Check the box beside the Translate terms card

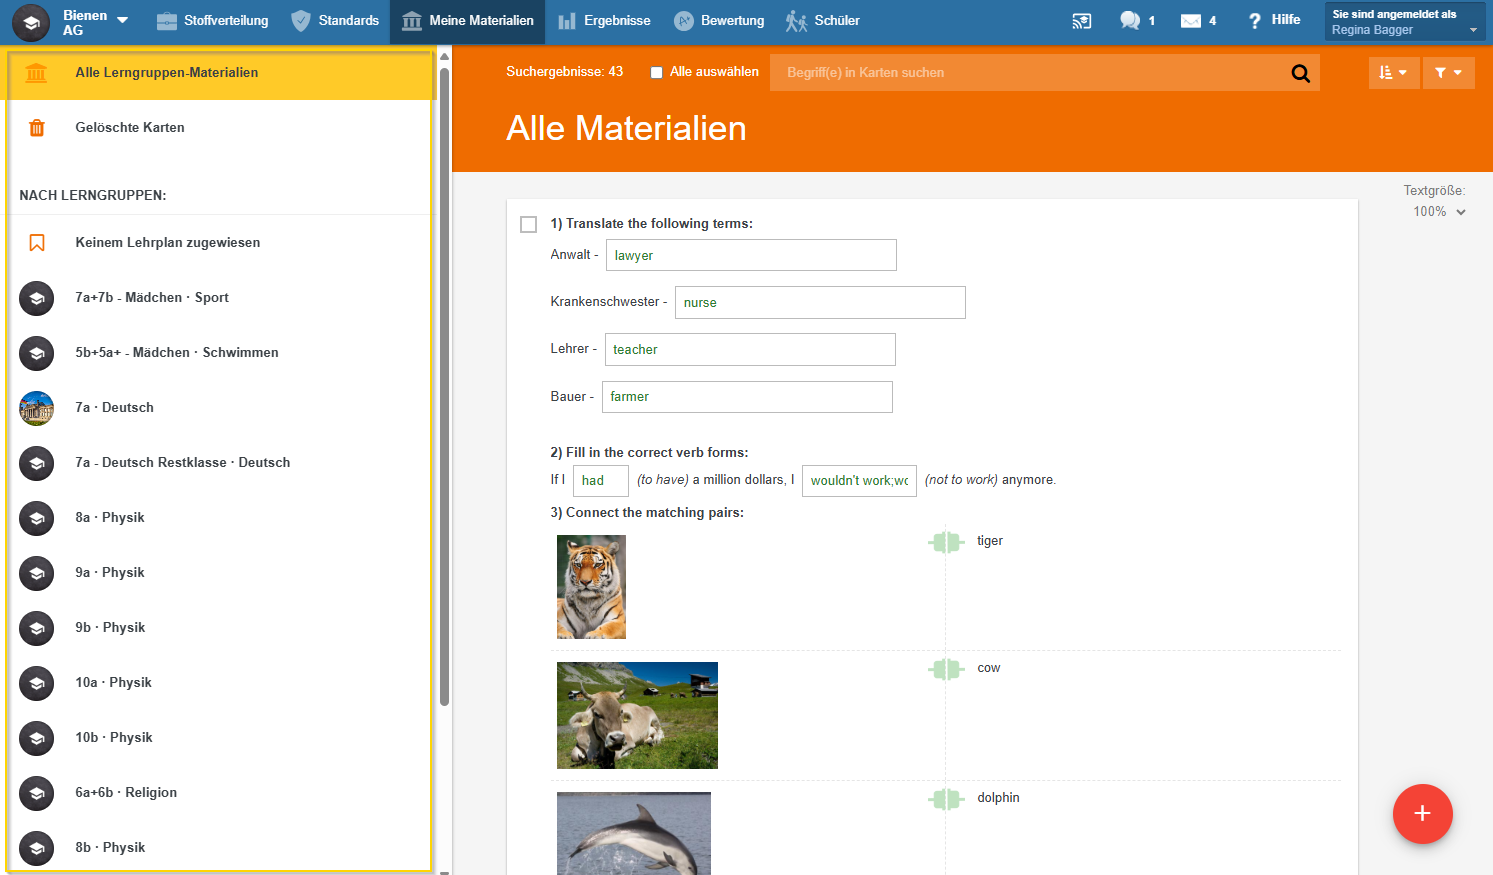(x=529, y=224)
